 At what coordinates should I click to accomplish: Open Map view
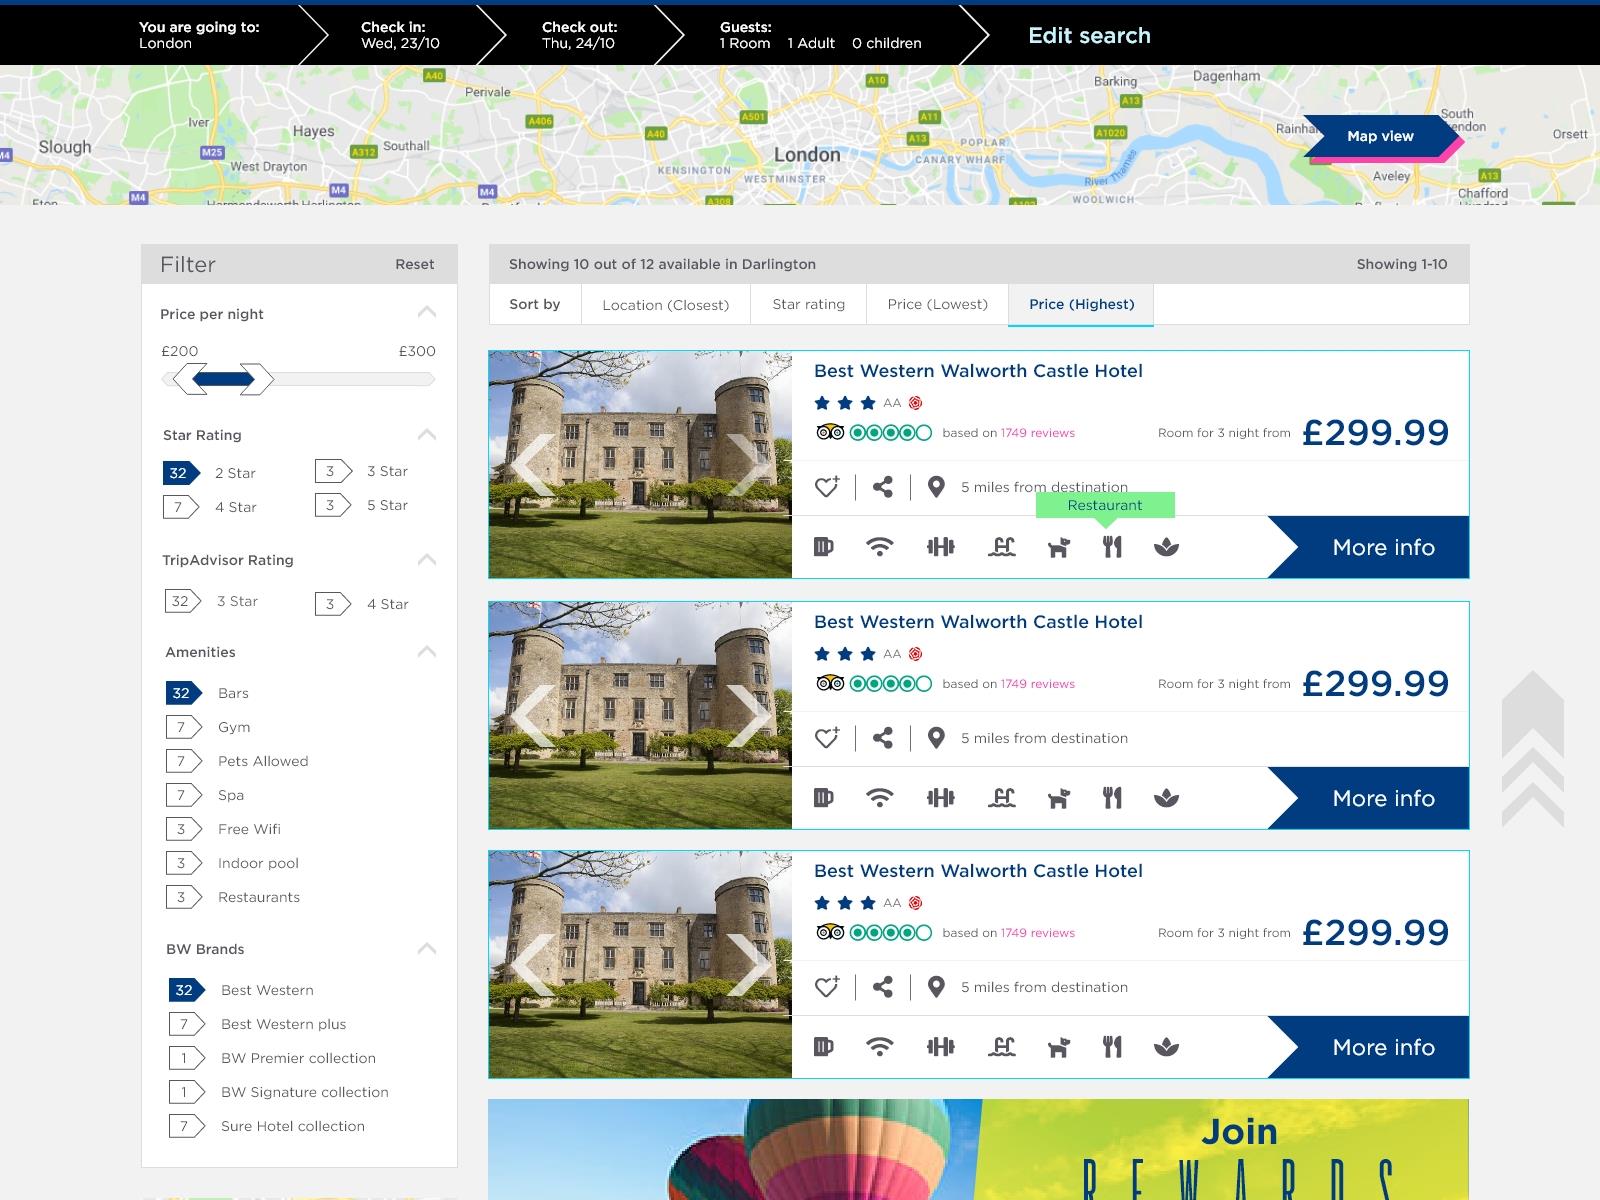(x=1381, y=136)
